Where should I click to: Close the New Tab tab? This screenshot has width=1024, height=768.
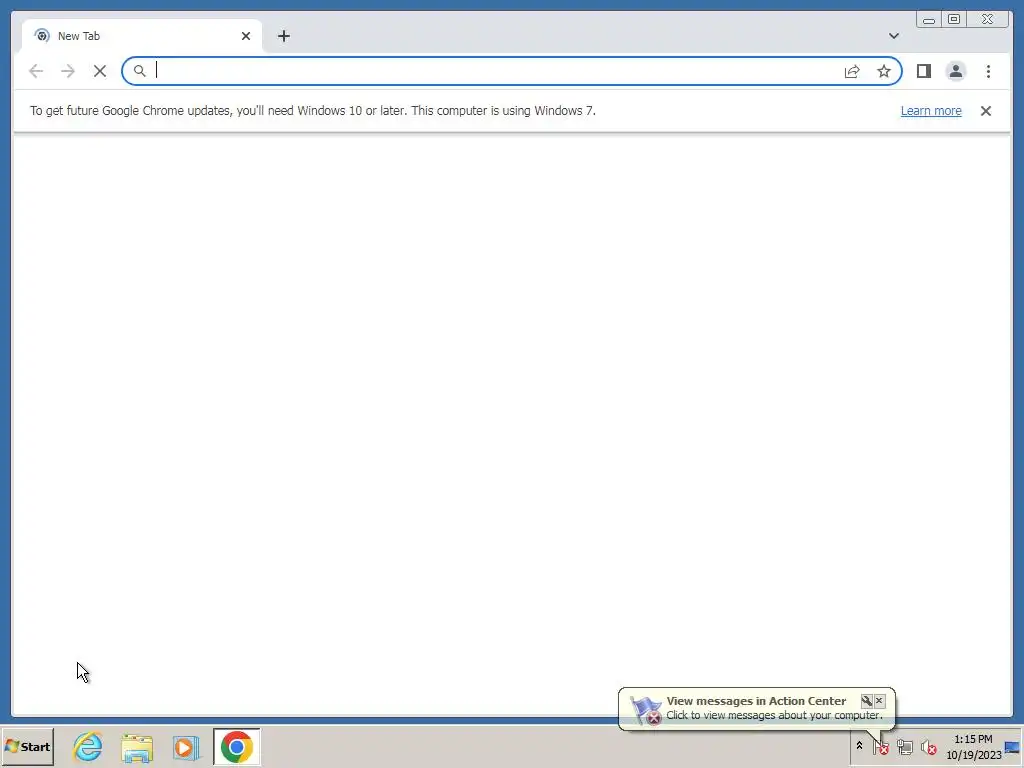(x=246, y=36)
